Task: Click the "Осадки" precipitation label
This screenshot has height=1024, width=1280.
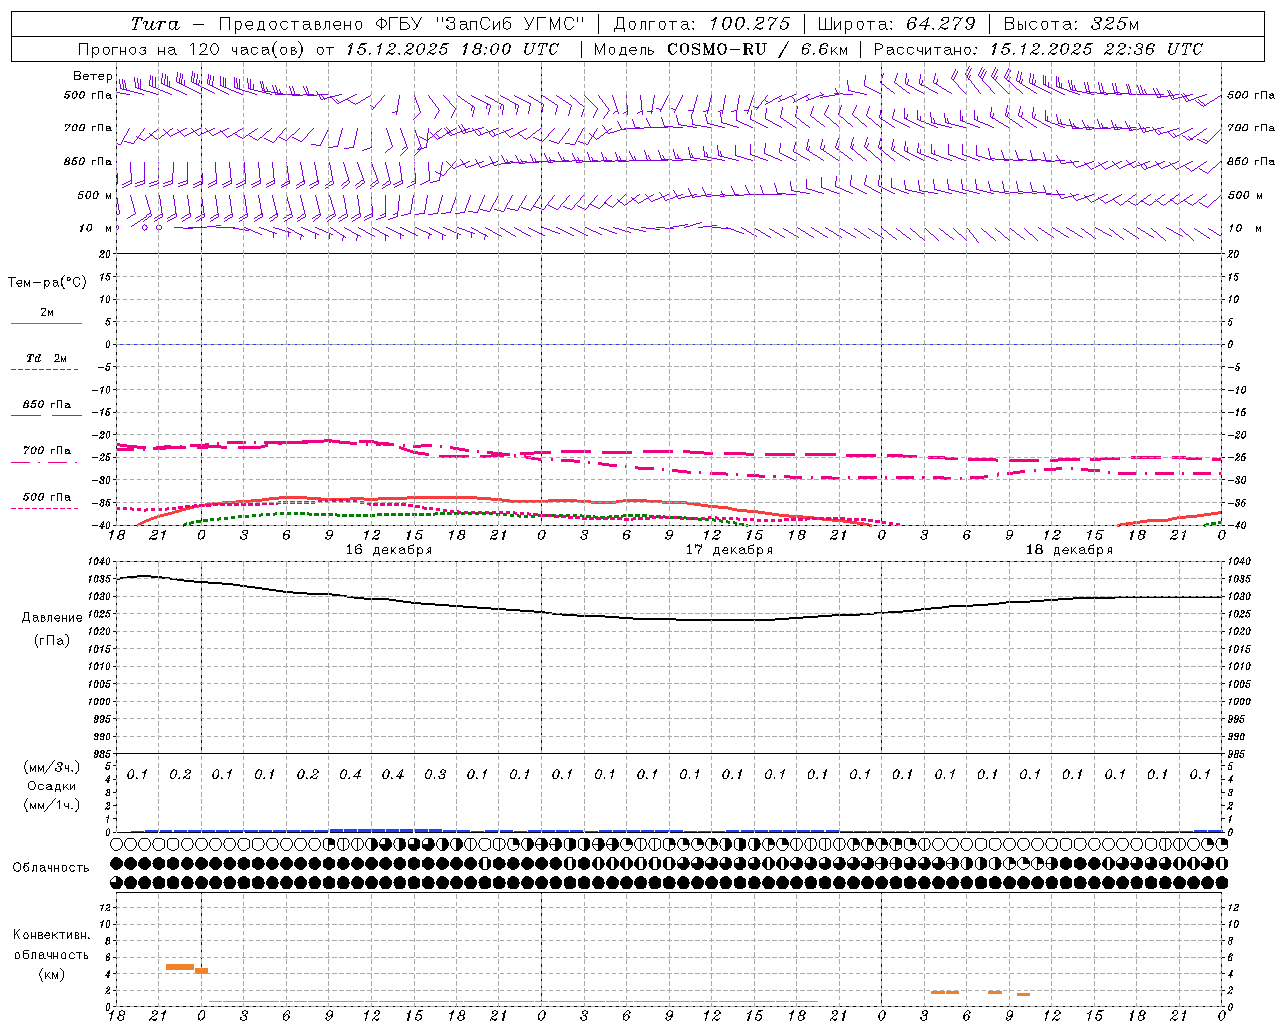Action: coord(52,786)
